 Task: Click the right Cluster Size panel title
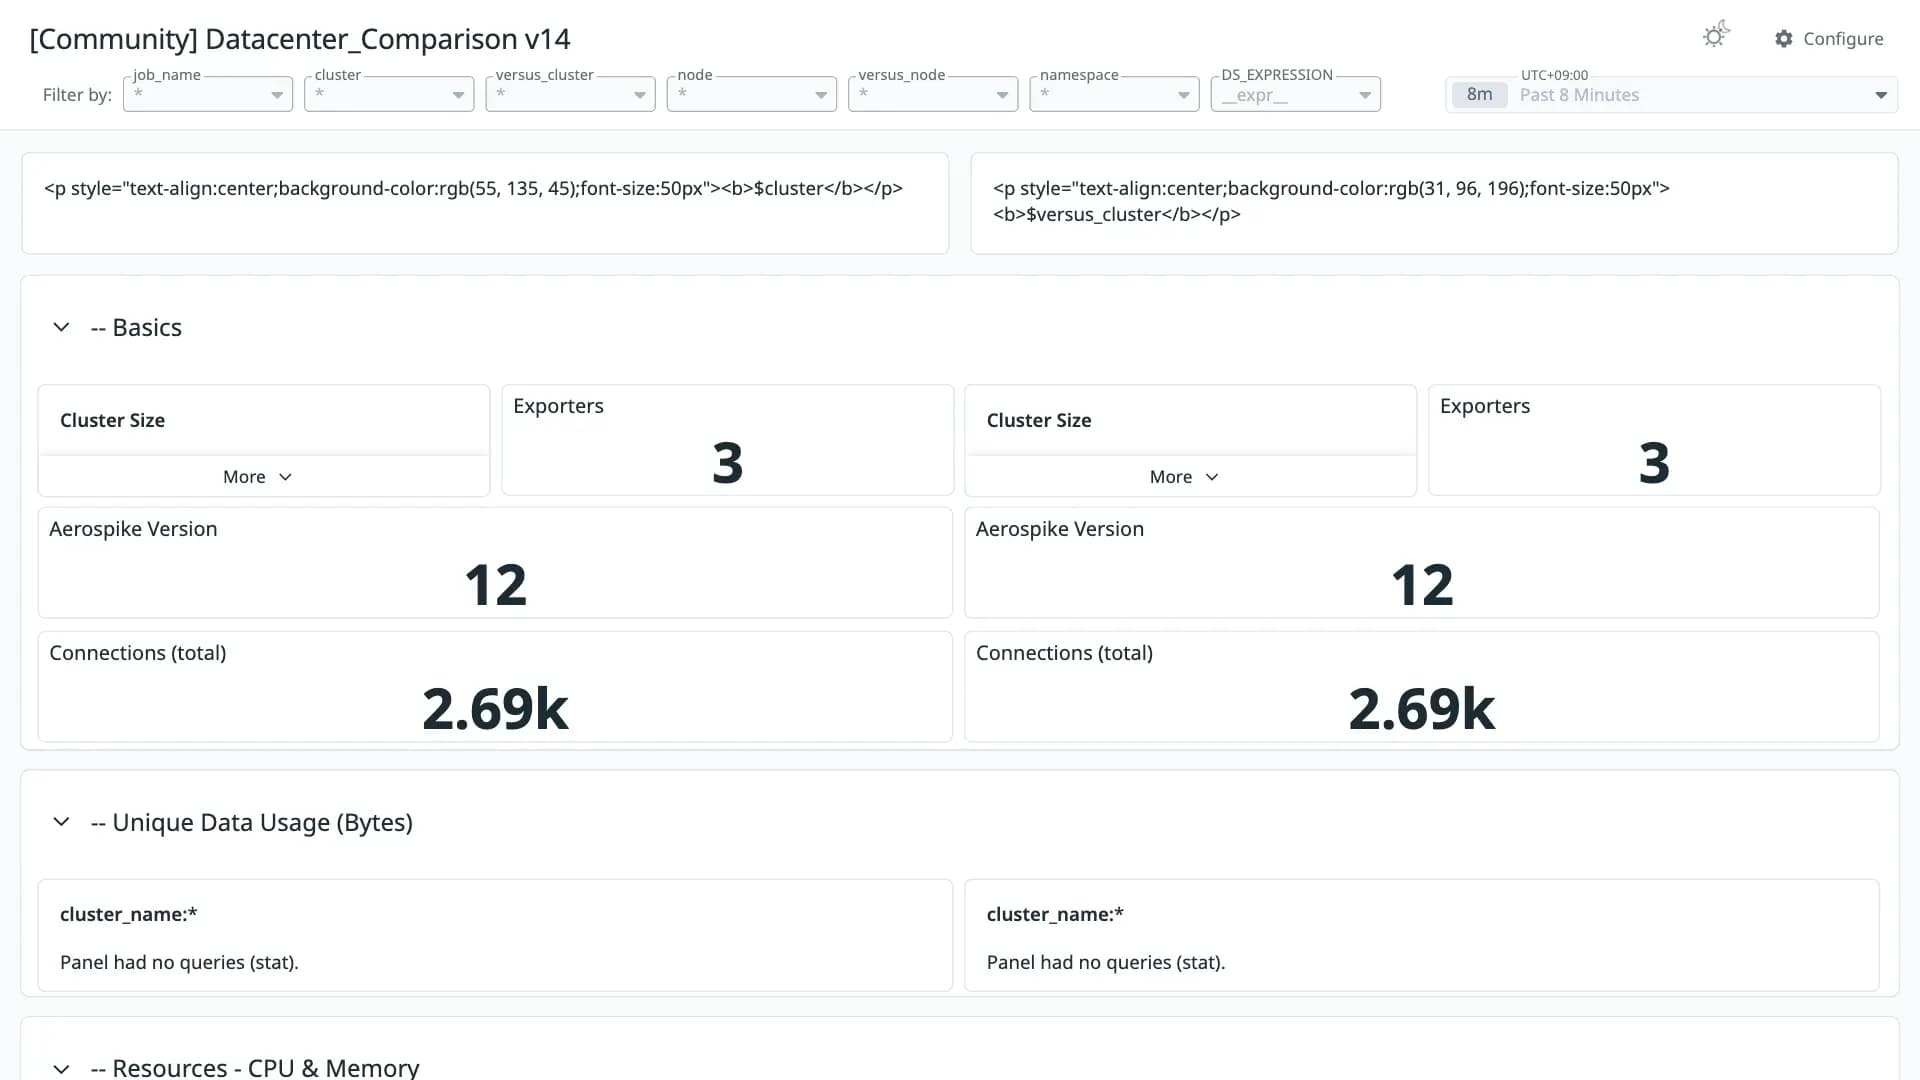[x=1039, y=420]
